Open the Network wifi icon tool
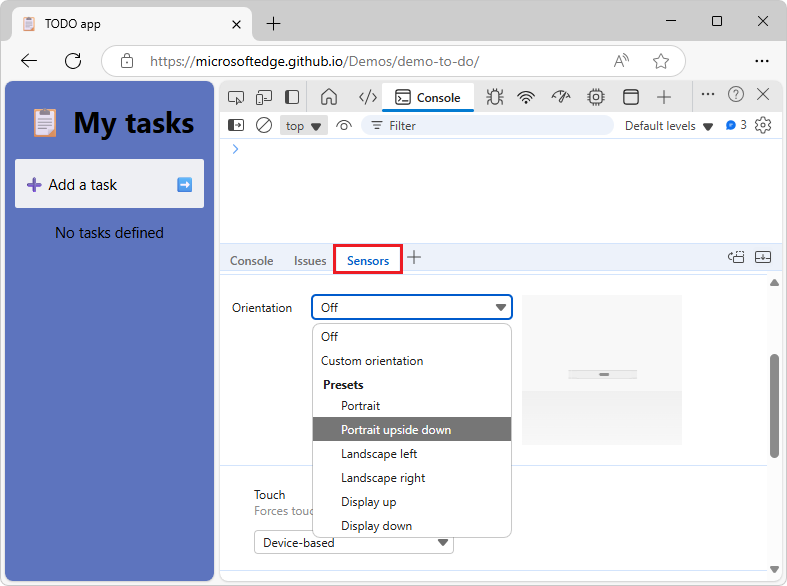The image size is (787, 586). click(x=526, y=97)
